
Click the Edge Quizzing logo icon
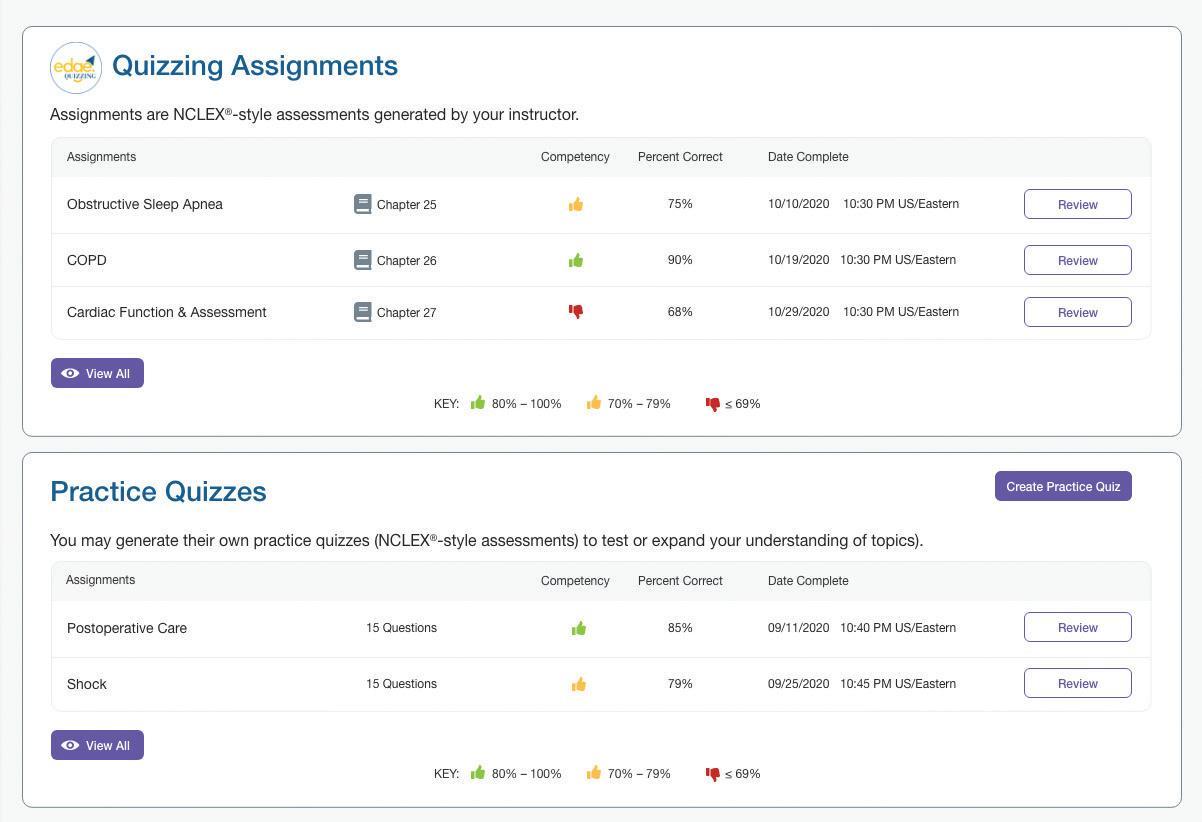click(x=76, y=68)
